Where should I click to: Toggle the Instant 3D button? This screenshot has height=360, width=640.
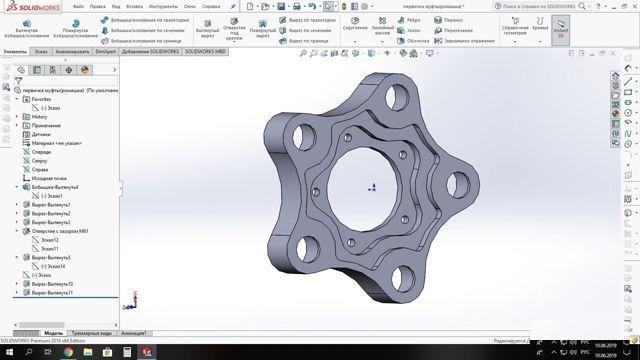pyautogui.click(x=560, y=30)
